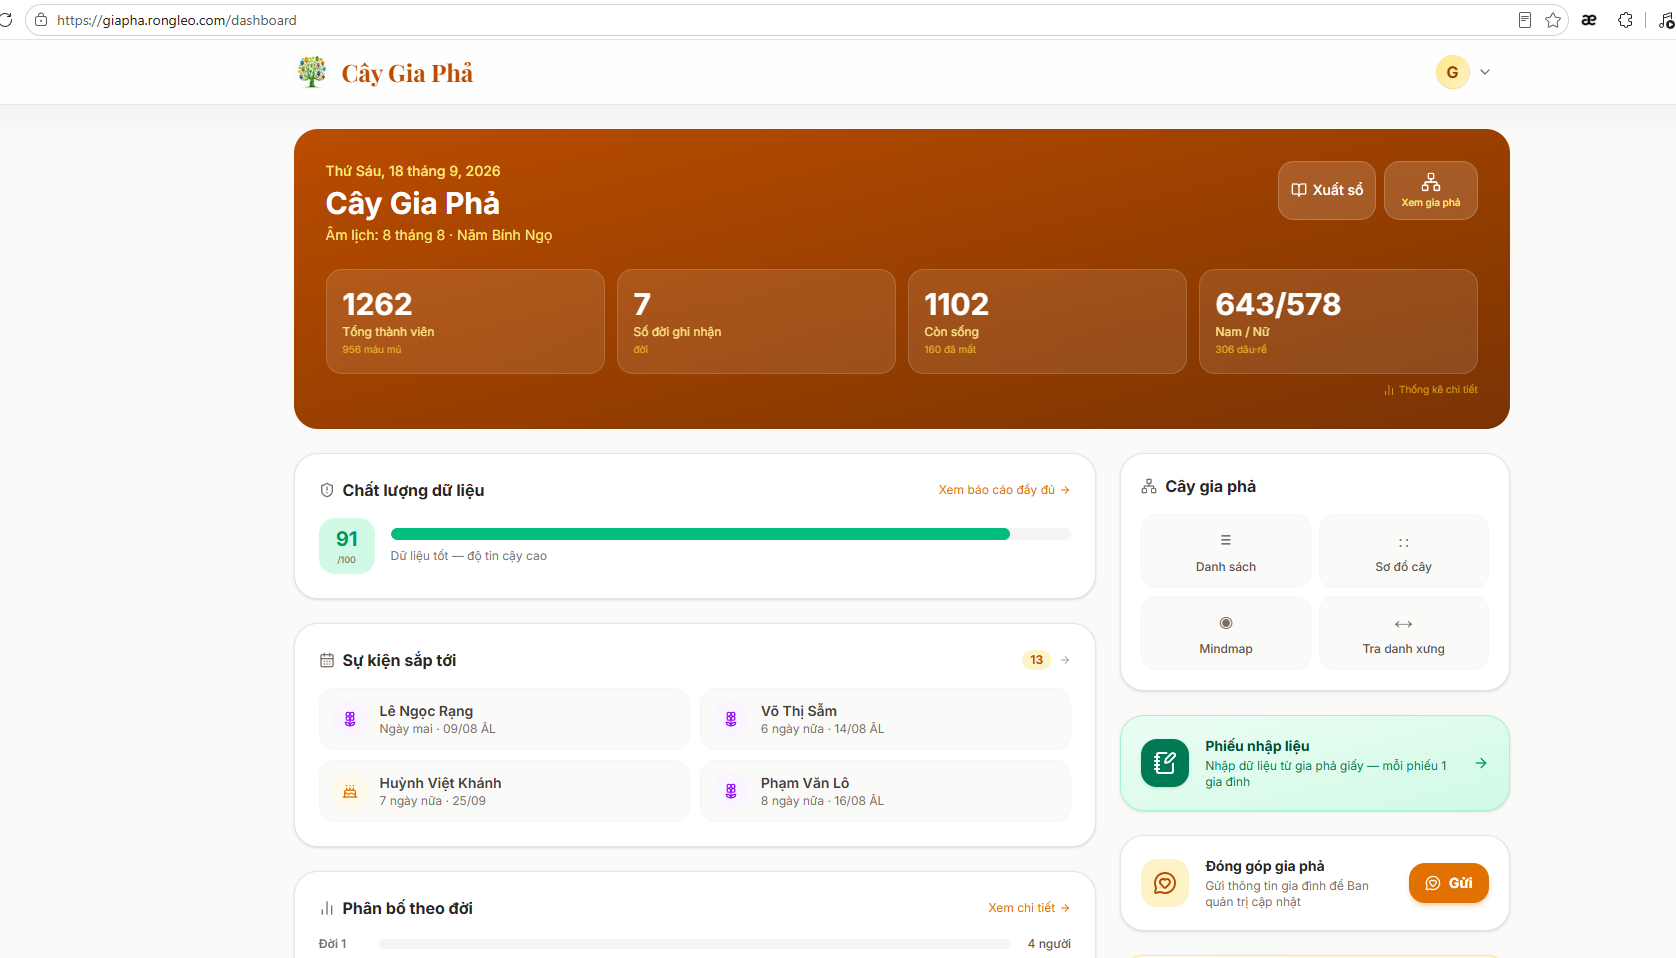Open Xem chi tiết generation distribution link

click(x=1029, y=908)
